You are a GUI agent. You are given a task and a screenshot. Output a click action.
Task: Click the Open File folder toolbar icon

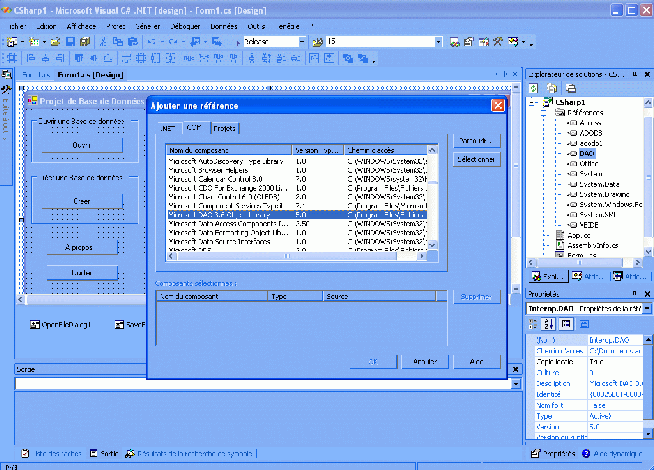tap(55, 42)
